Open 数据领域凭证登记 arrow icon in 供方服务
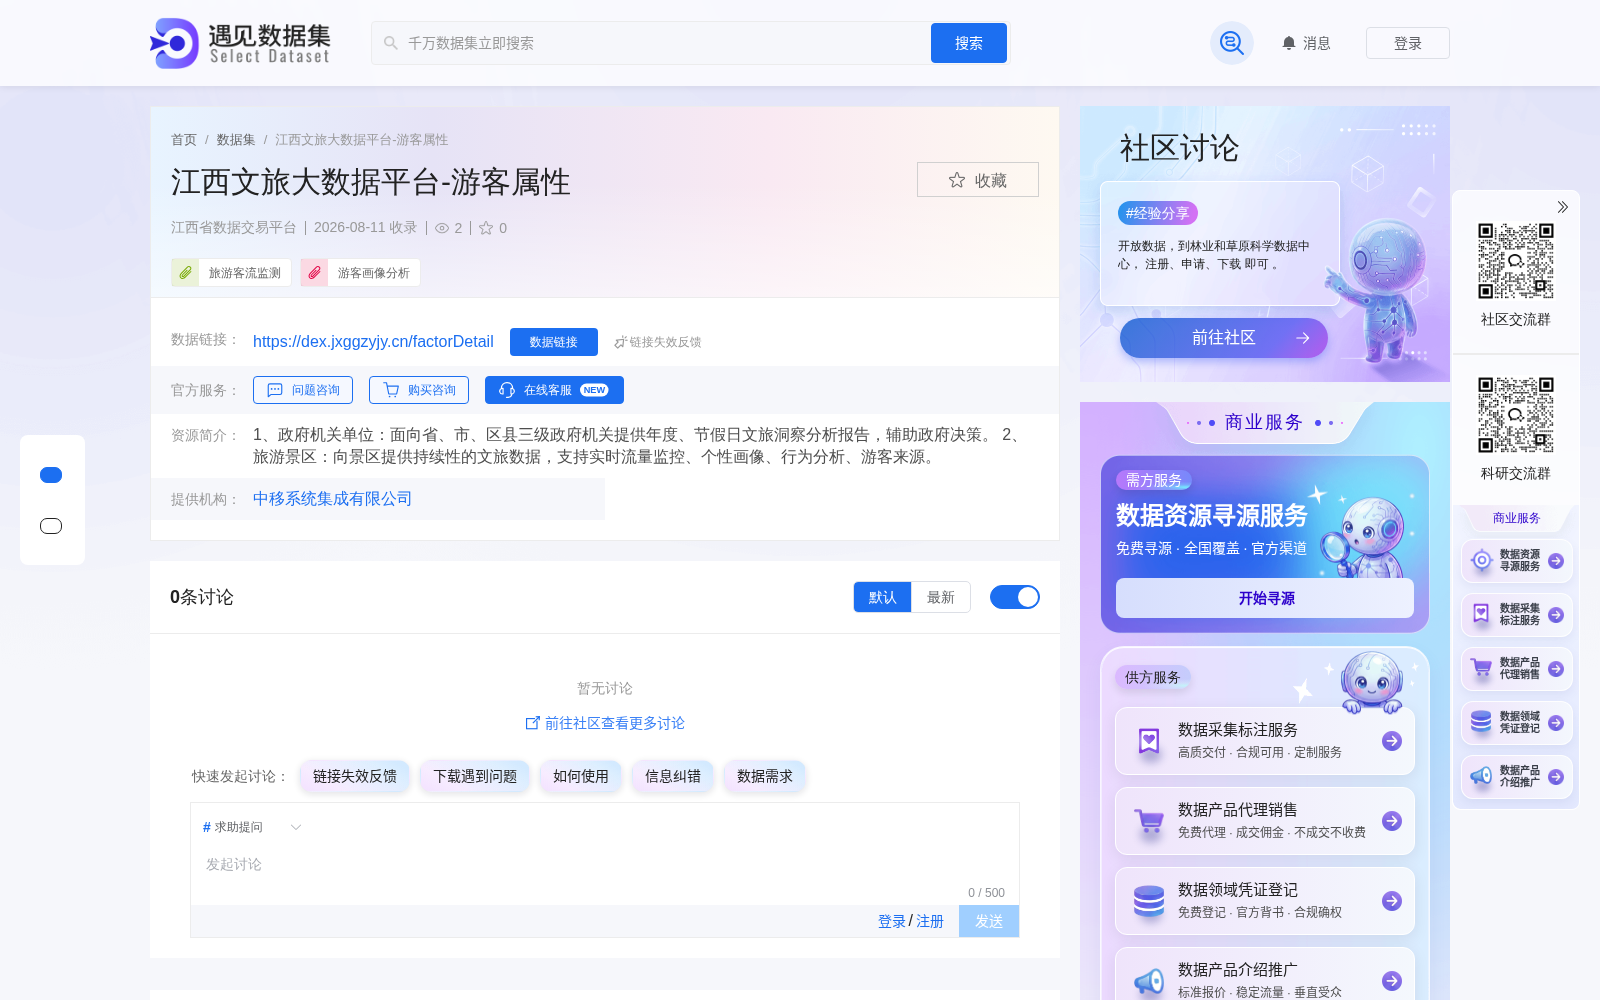The height and width of the screenshot is (1000, 1600). pyautogui.click(x=1392, y=901)
